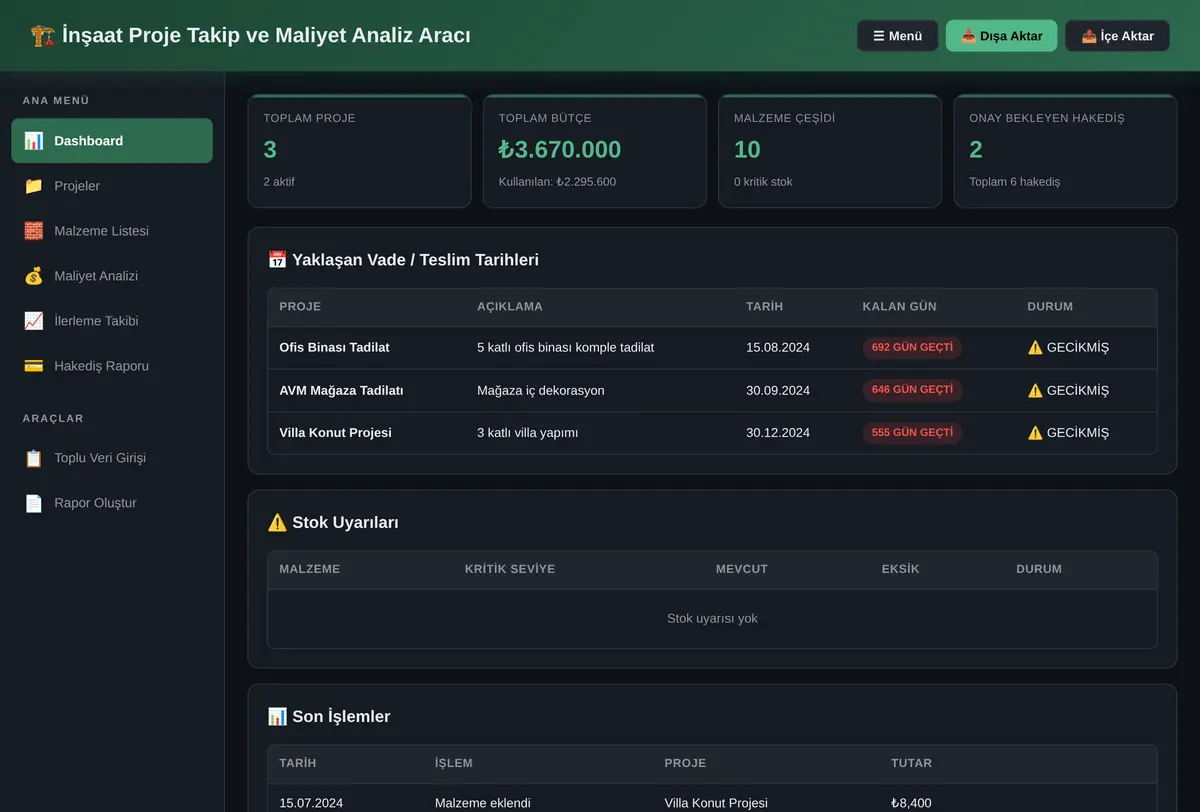
Task: Click the İçe Aktar button
Action: (x=1117, y=36)
